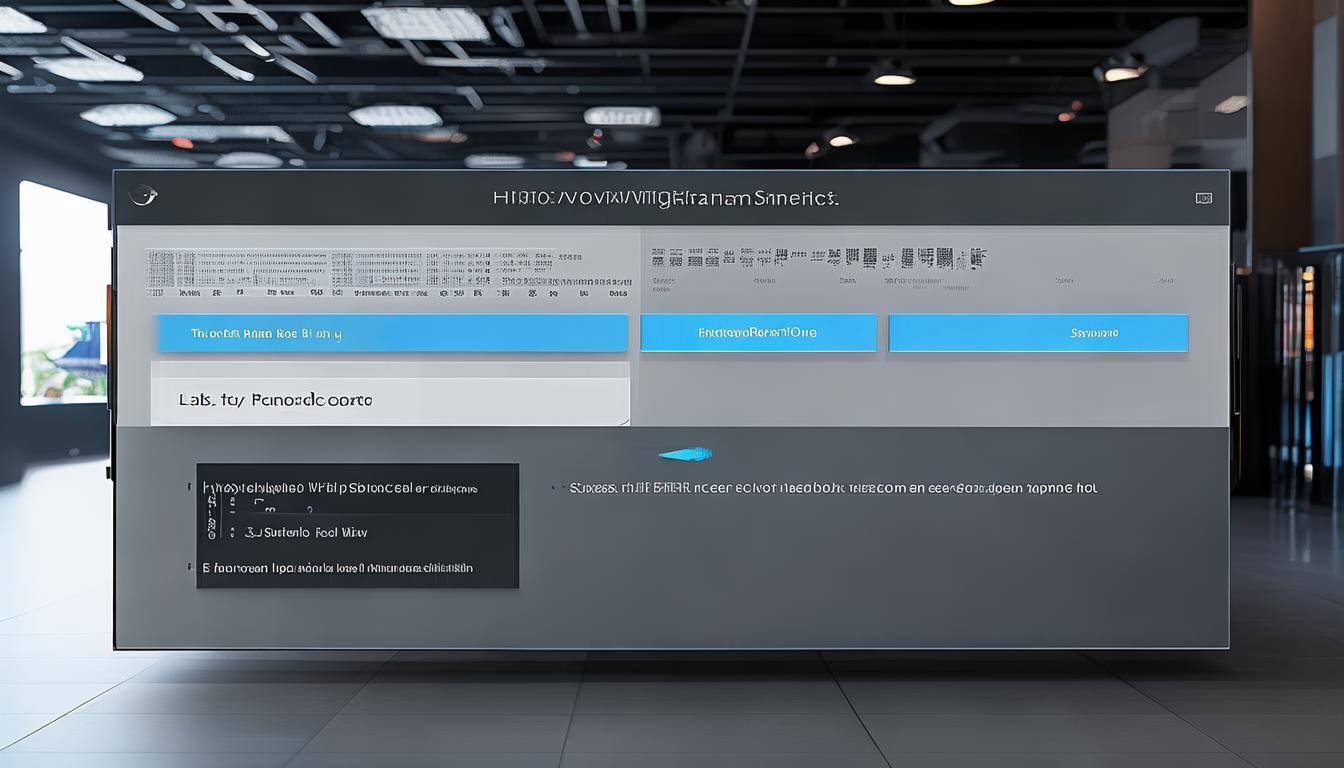Screen dimensions: 1344x768
Task: Select the '3J Sutenlo Fool' row in dark panel
Action: pyautogui.click(x=305, y=533)
